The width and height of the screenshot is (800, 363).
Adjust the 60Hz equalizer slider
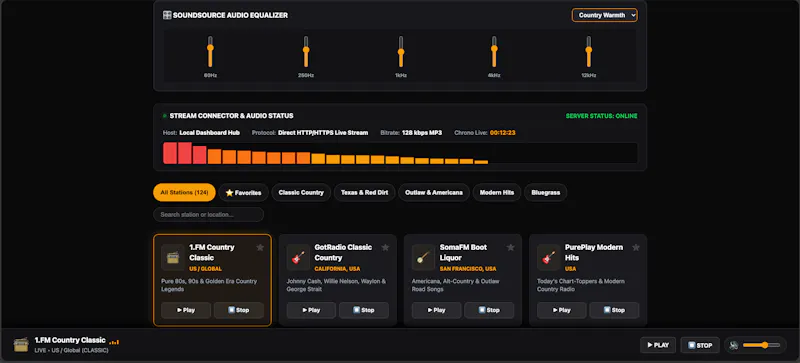coord(210,51)
